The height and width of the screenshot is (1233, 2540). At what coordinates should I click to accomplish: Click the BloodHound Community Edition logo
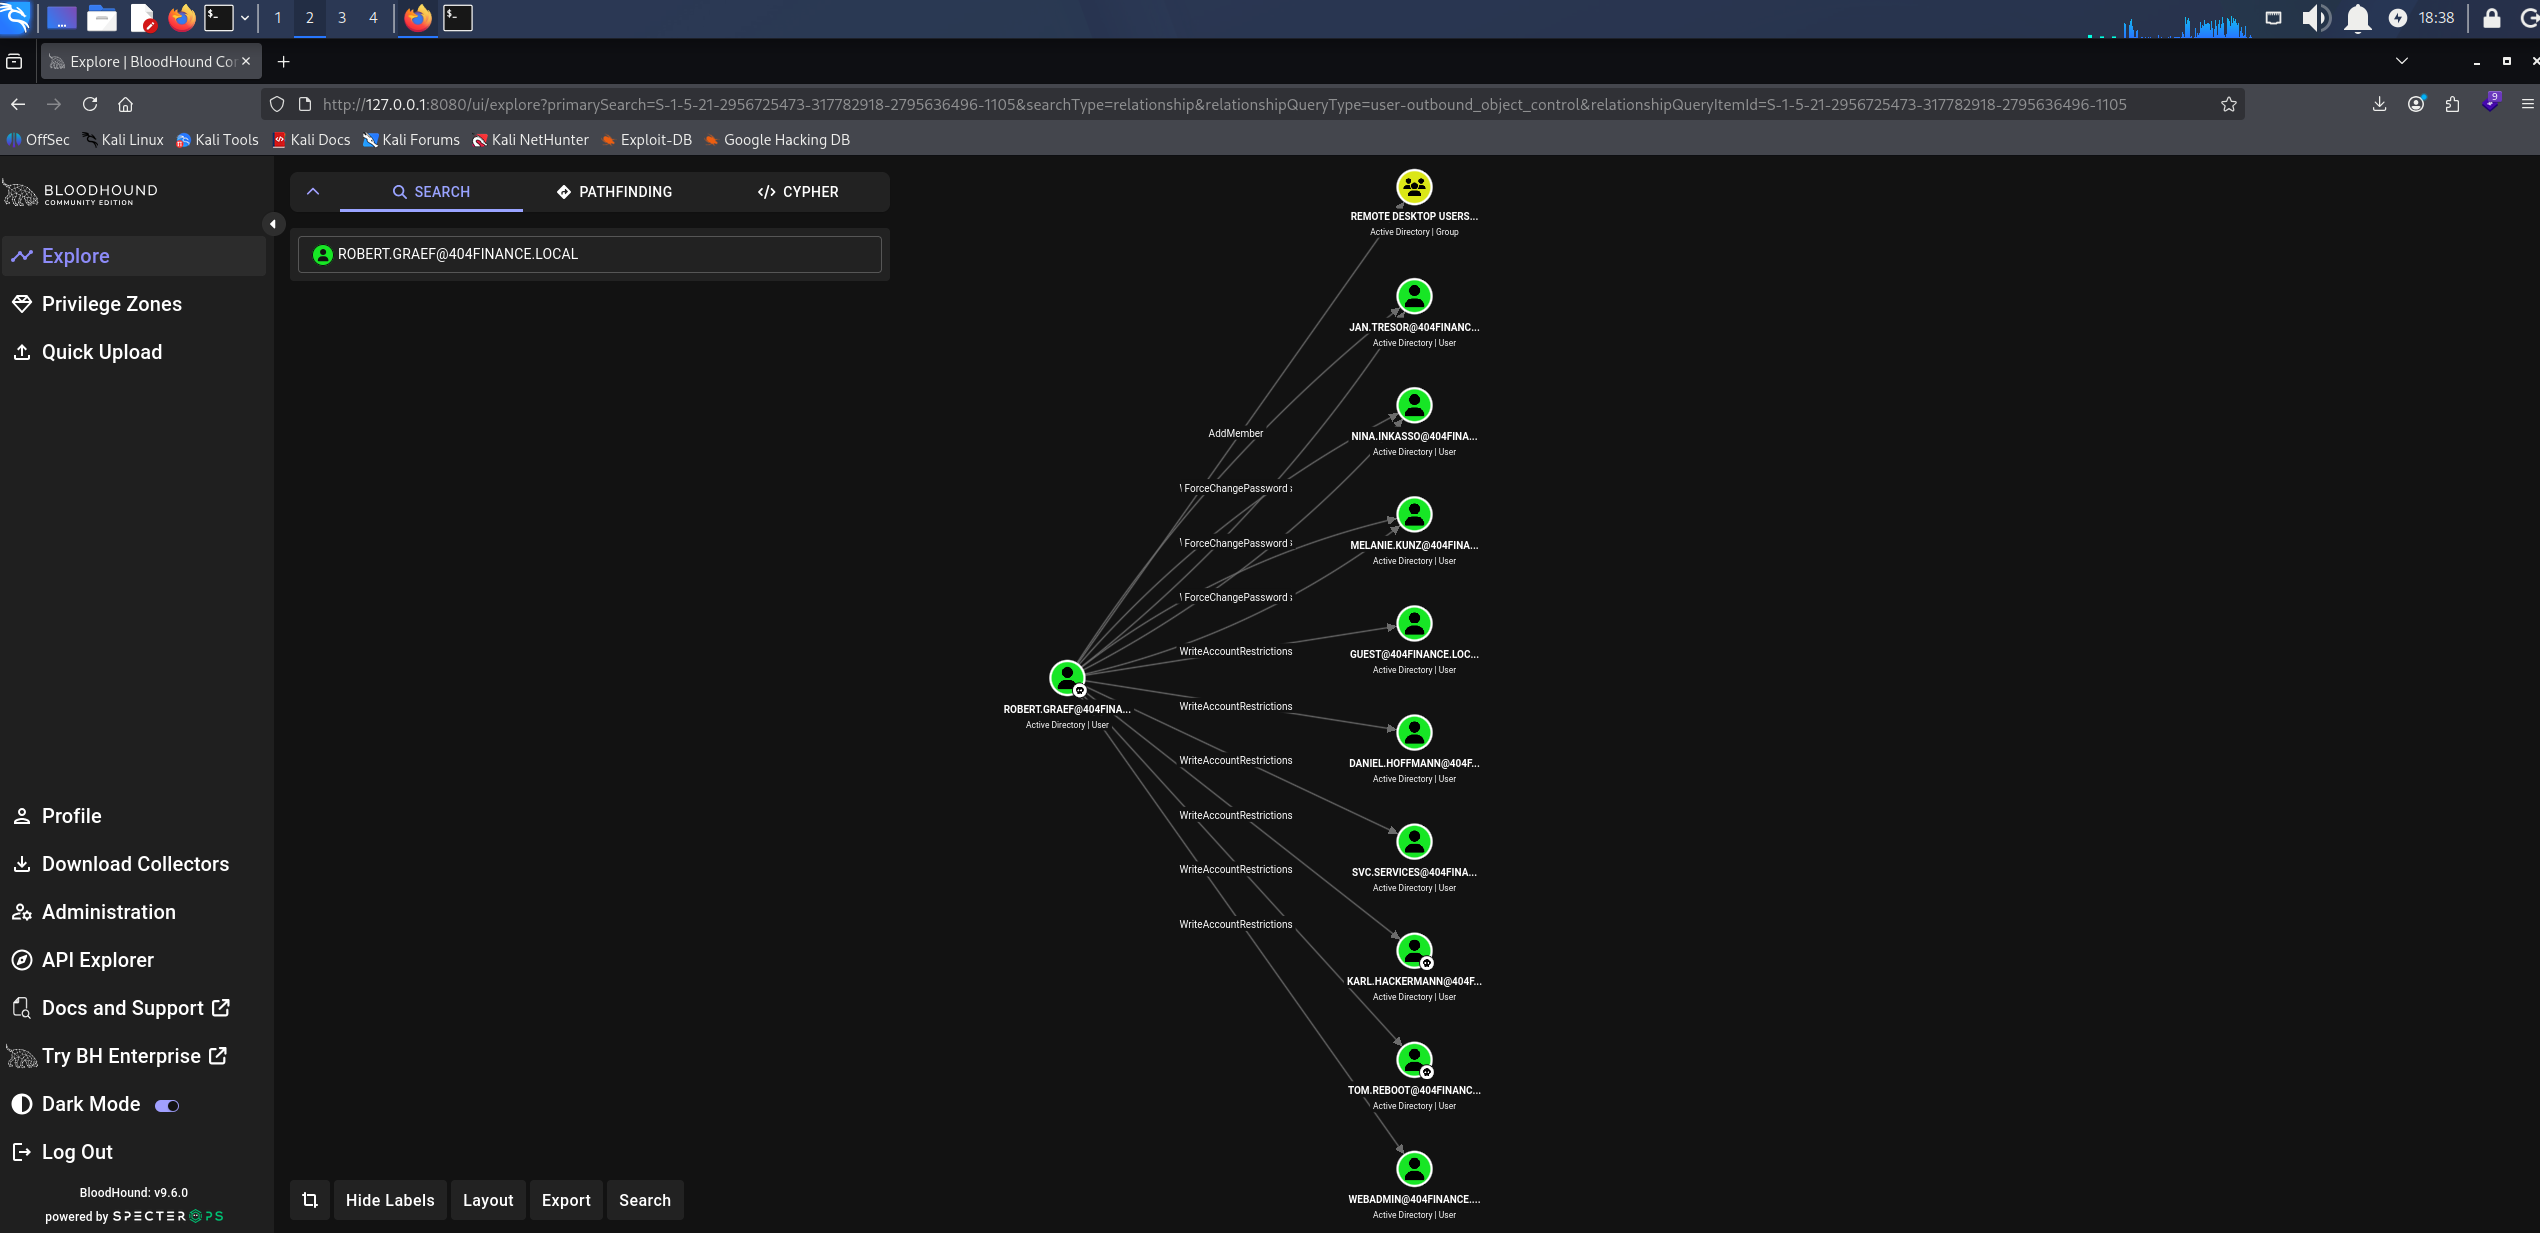click(x=81, y=193)
